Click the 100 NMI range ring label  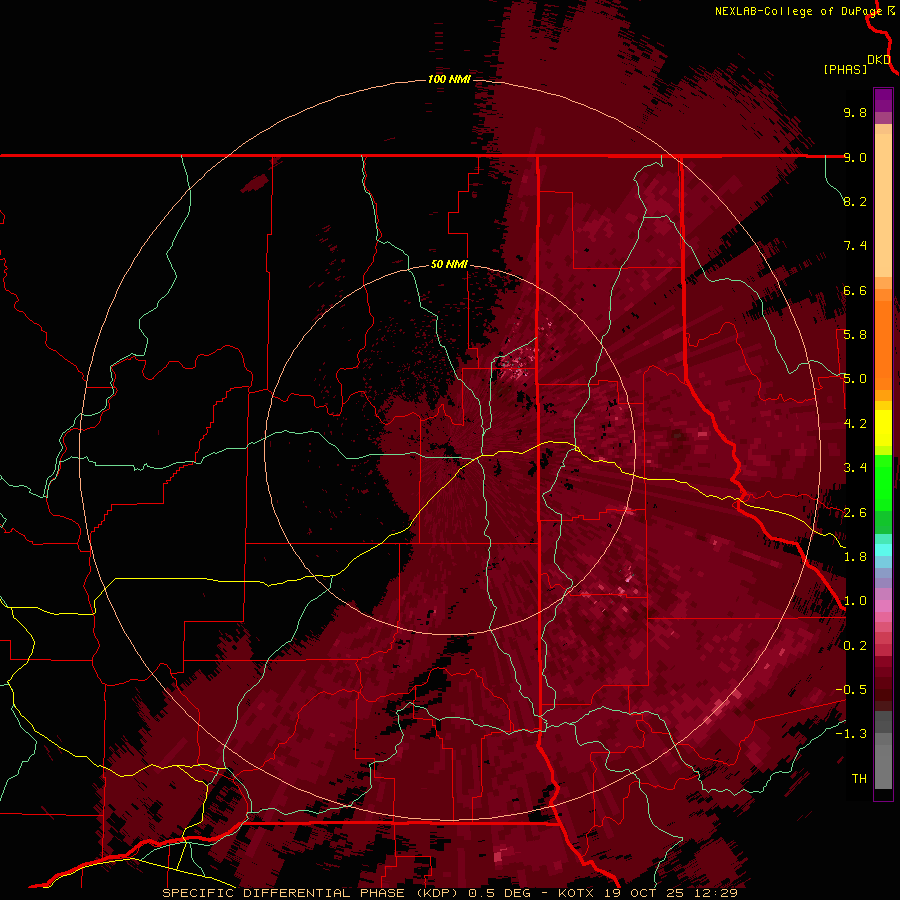tap(449, 79)
